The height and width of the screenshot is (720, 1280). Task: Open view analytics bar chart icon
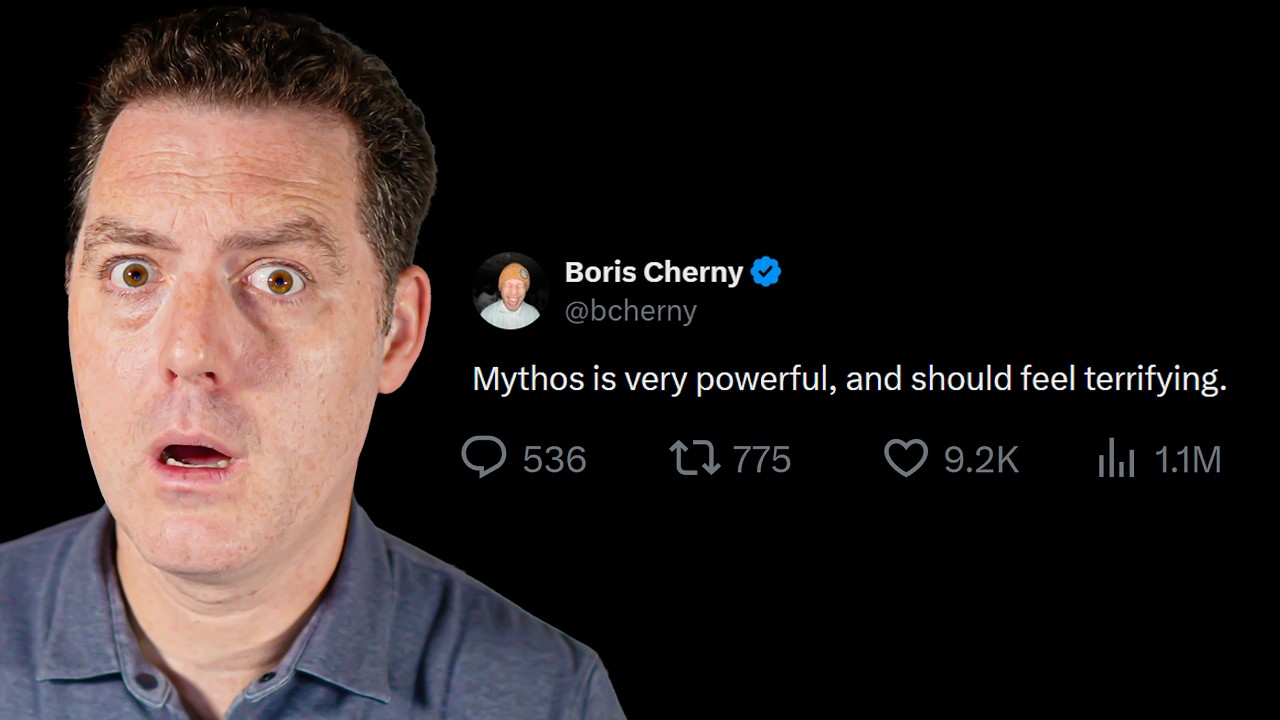[1116, 459]
